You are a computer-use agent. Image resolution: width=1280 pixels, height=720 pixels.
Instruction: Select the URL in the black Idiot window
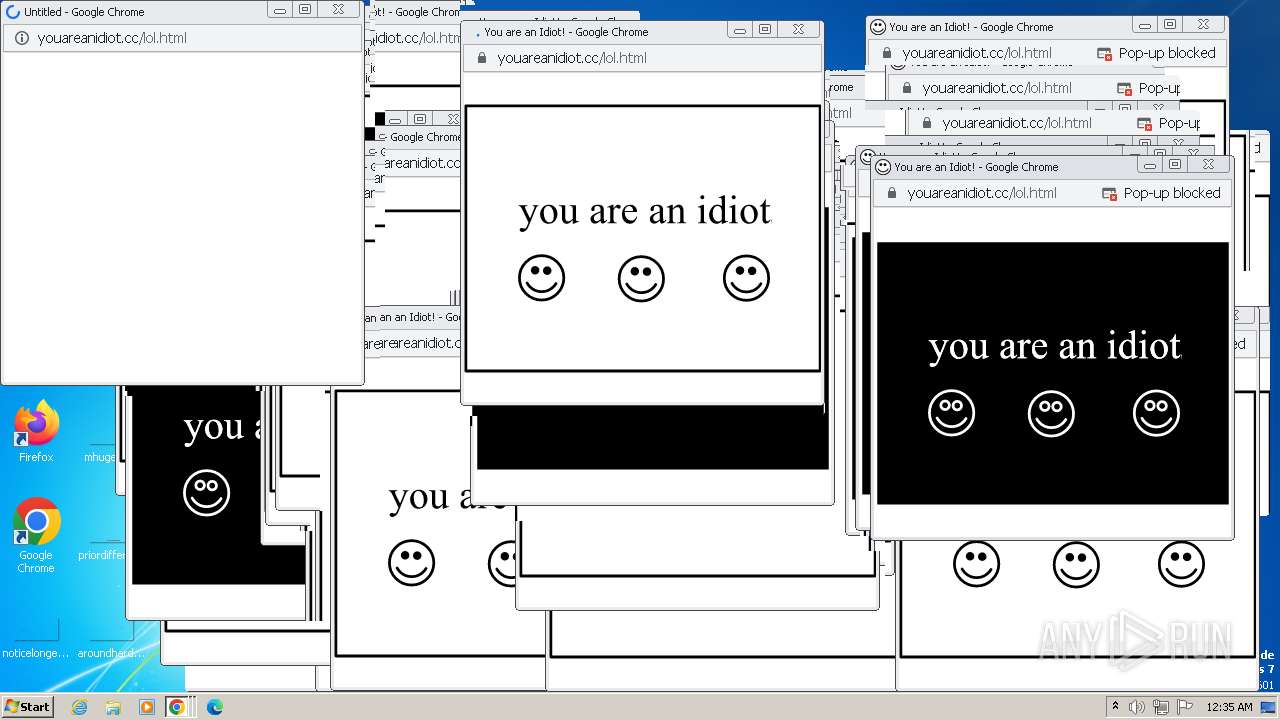pos(982,193)
